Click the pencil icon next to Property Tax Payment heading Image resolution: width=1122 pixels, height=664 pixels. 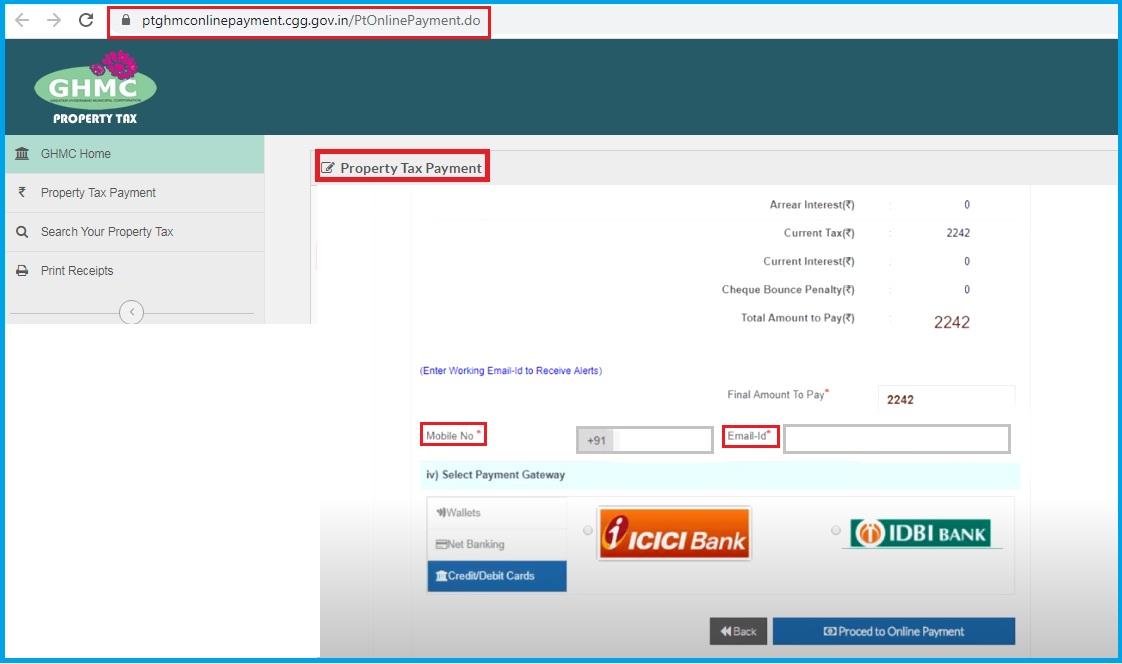click(330, 167)
